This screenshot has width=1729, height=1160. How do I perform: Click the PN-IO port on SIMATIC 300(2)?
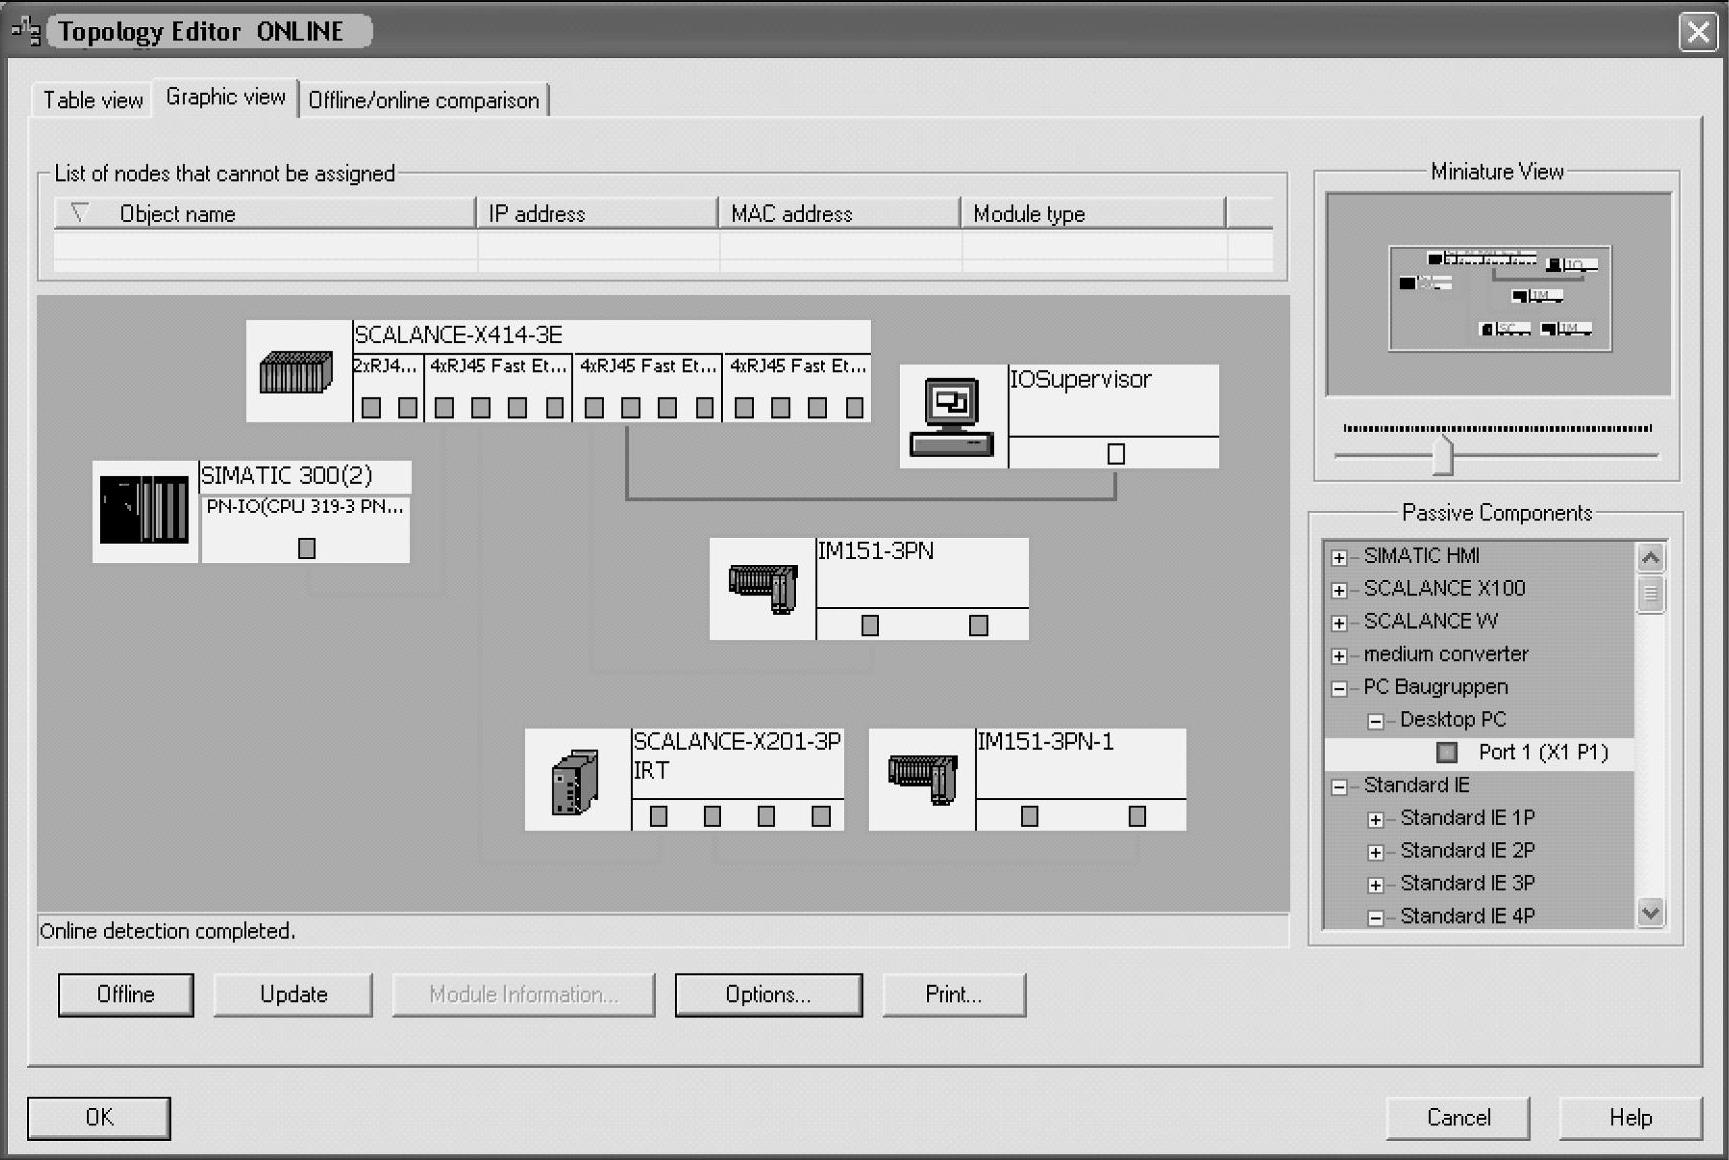click(307, 548)
